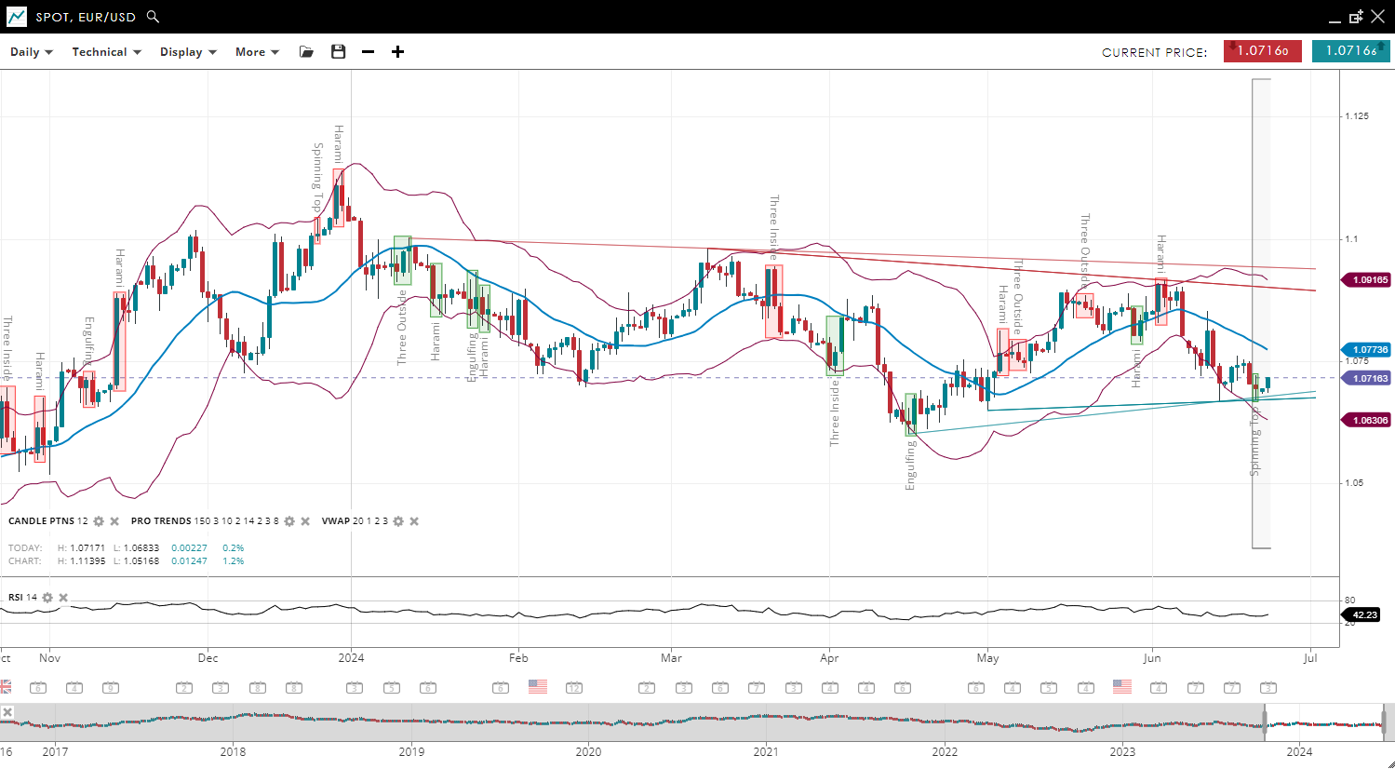Open the saved chart folder icon
The width and height of the screenshot is (1395, 769).
point(306,52)
